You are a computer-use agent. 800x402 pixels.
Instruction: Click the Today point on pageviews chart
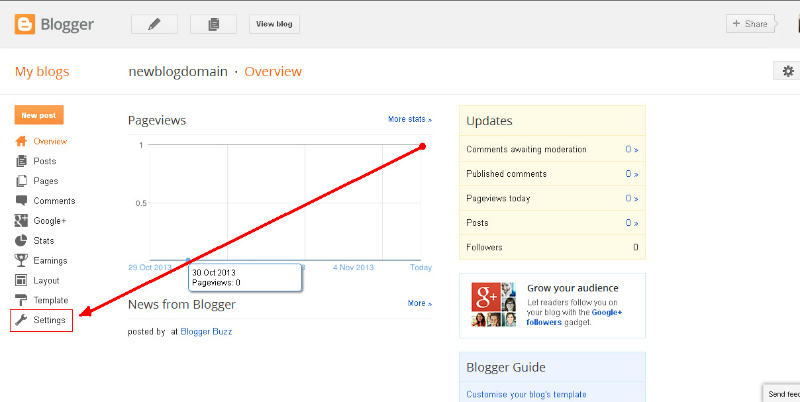(422, 146)
